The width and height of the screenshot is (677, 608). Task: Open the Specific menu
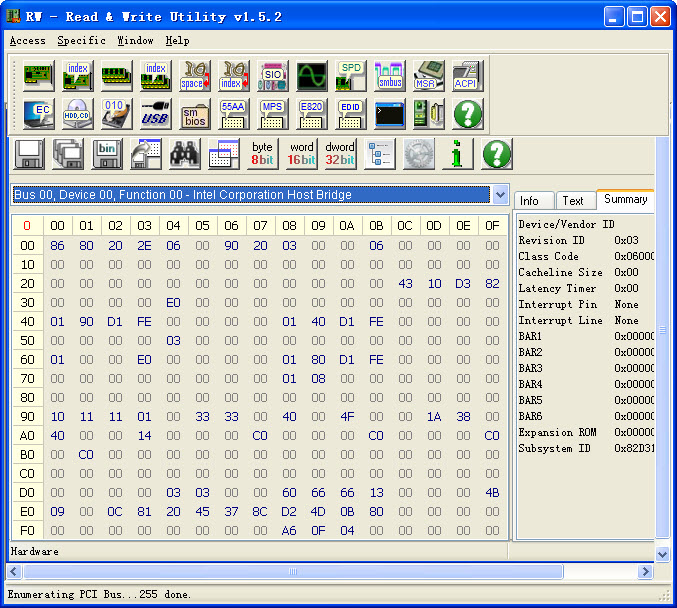(x=81, y=41)
